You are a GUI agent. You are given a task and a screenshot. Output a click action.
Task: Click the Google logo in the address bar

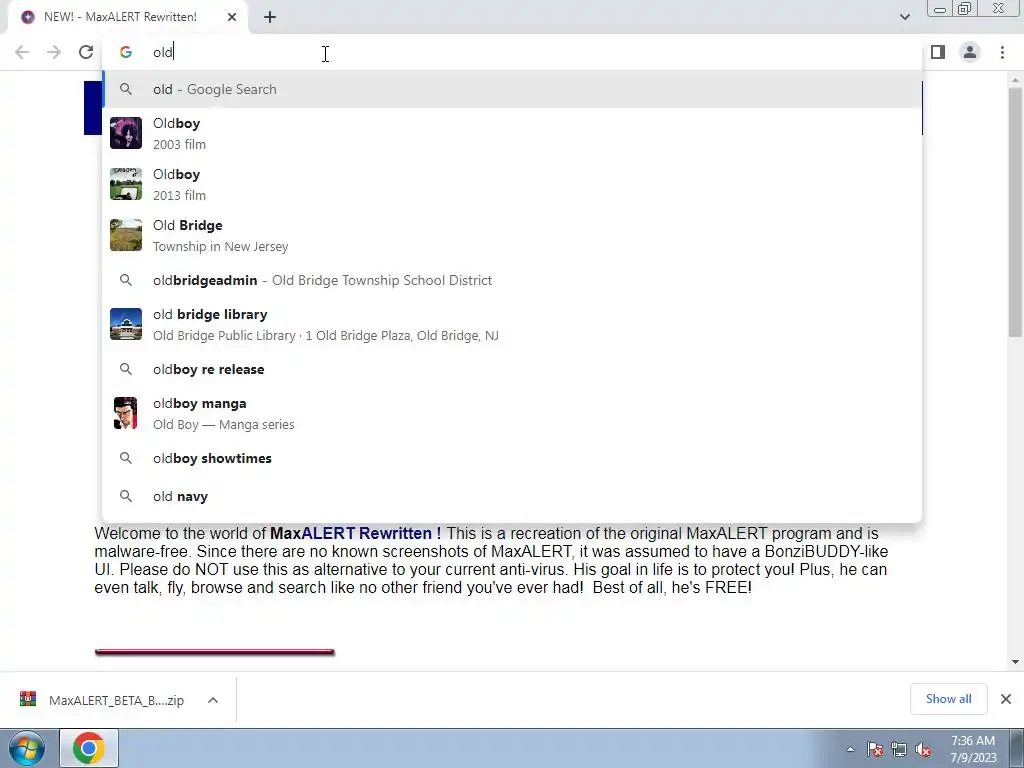(x=125, y=52)
